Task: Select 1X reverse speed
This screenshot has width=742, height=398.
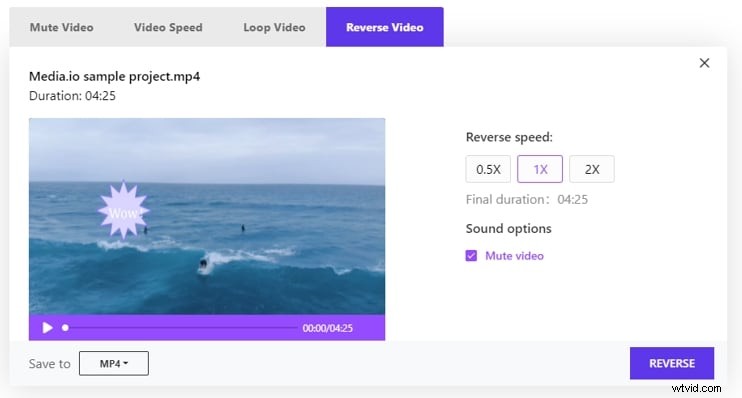Action: [540, 169]
